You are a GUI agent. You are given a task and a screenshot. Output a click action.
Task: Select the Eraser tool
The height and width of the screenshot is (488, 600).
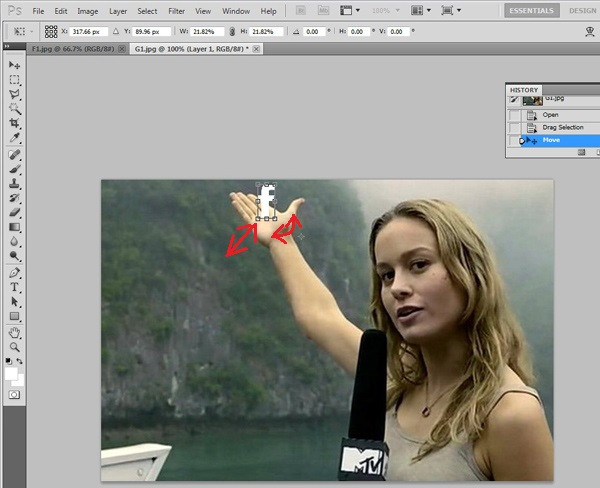[x=14, y=212]
